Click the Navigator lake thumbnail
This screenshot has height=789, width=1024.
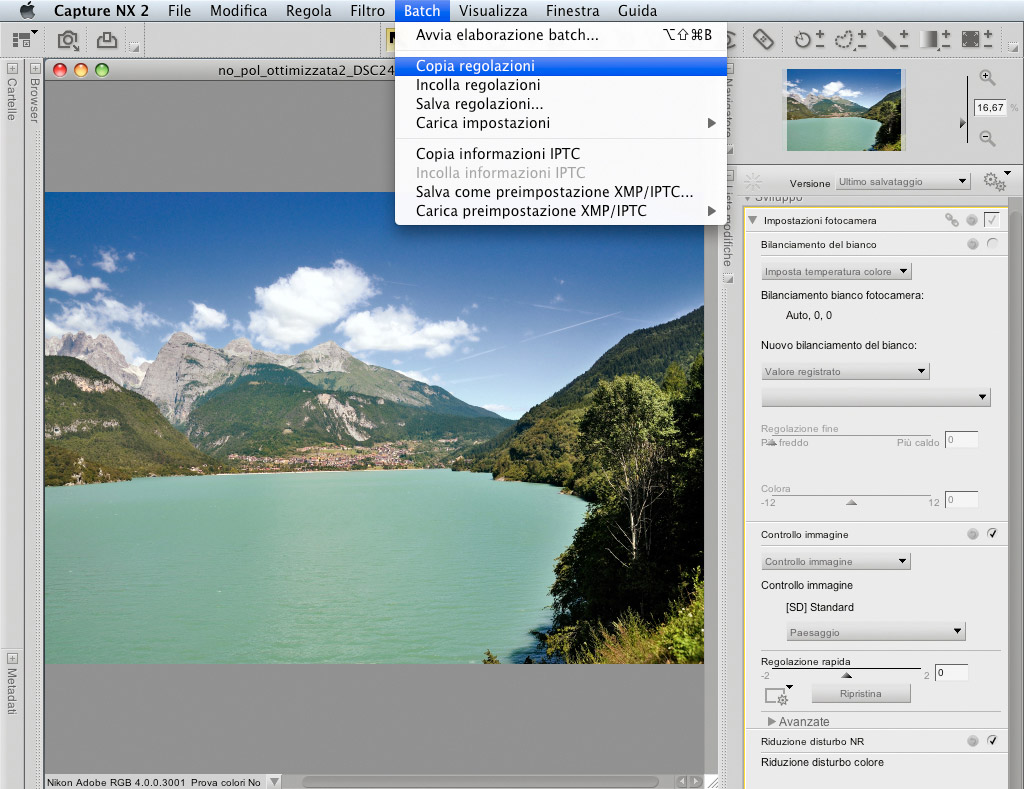tap(844, 110)
